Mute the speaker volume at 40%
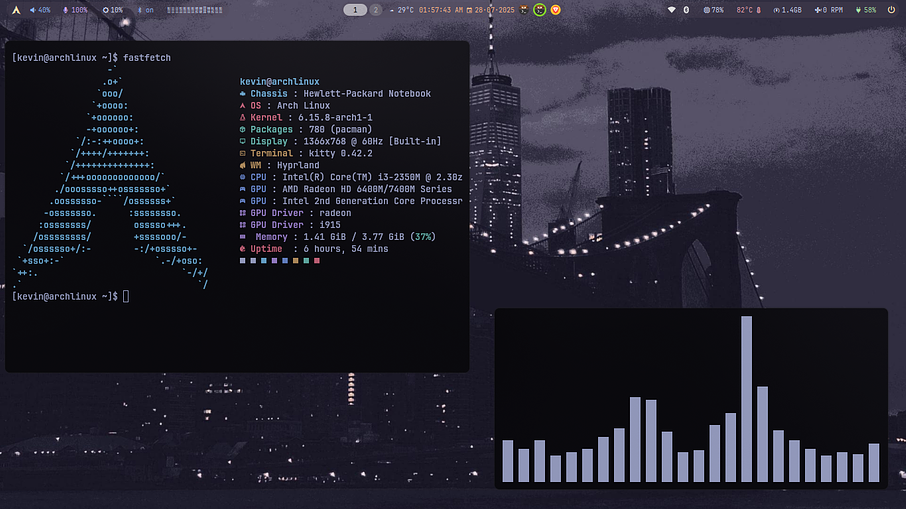Screen dimensions: 906x509 (40, 10)
